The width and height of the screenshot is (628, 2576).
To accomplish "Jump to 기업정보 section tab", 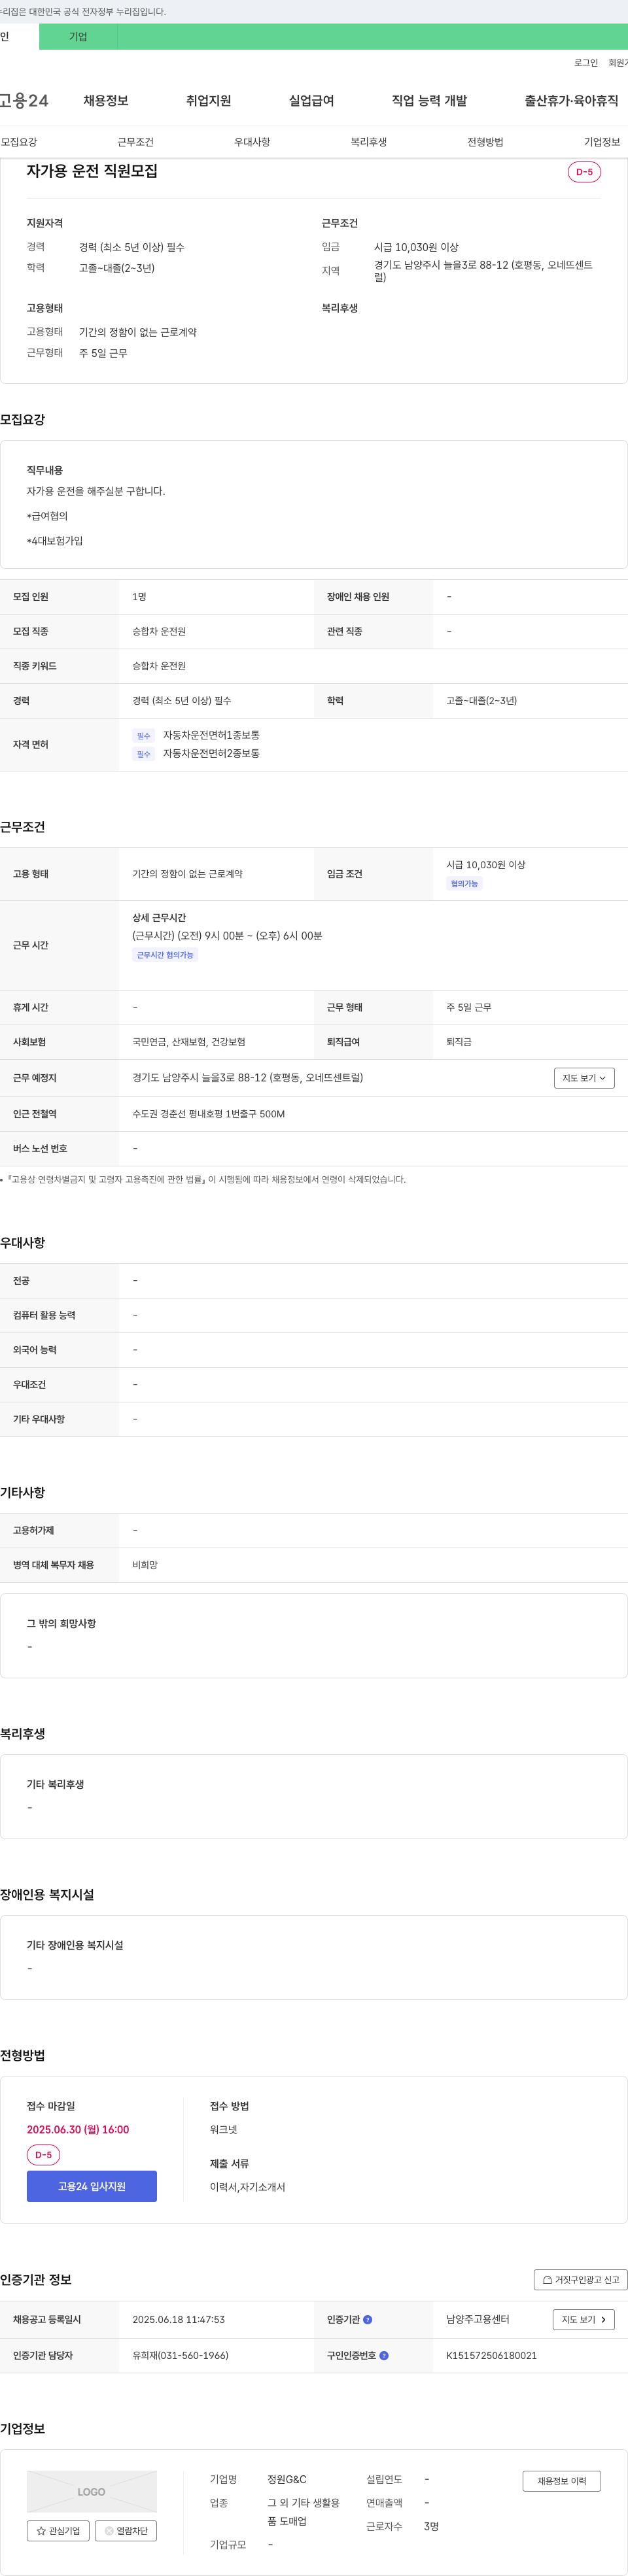I will tap(602, 142).
